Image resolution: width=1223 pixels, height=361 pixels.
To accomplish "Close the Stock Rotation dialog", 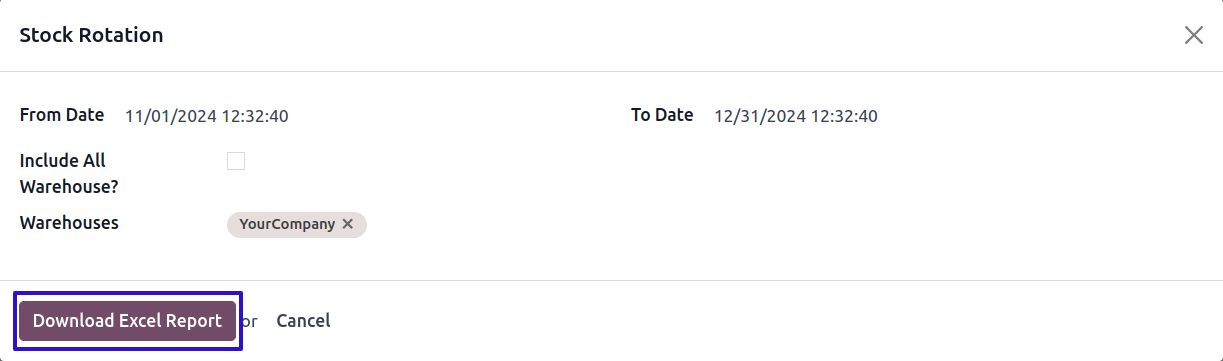I will [x=1193, y=35].
